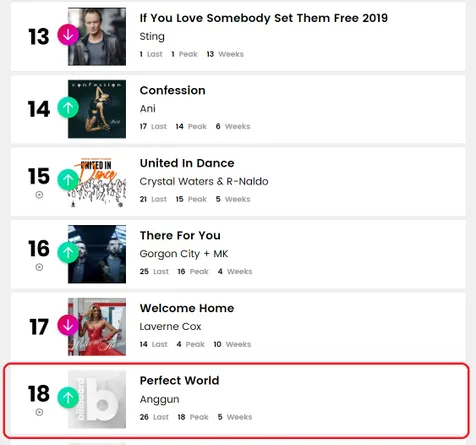Image resolution: width=476 pixels, height=445 pixels.
Task: Click the green up arrow for There For You
Action: 68,252
